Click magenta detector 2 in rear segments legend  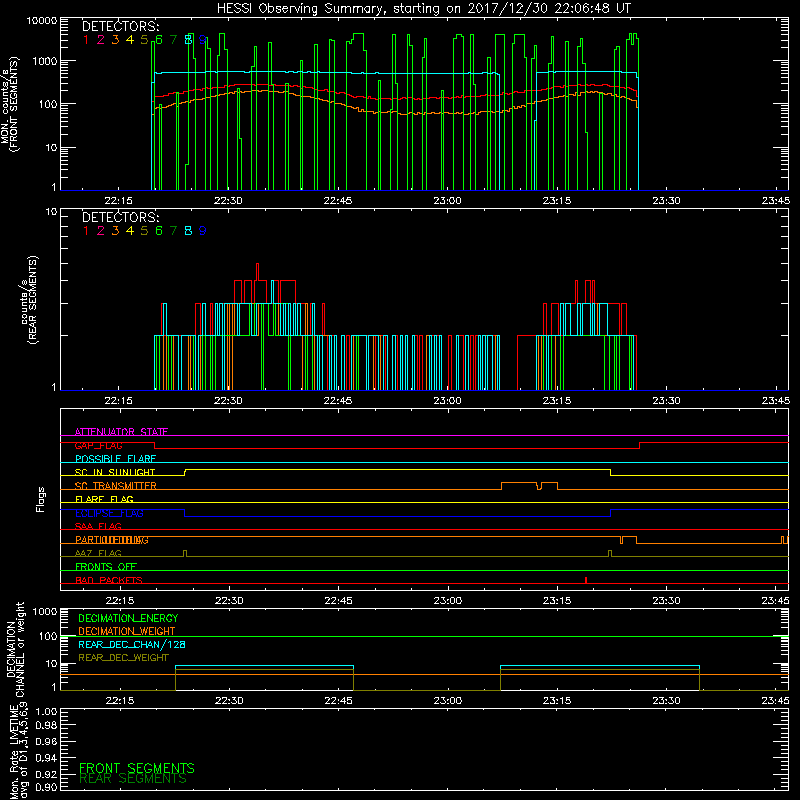tap(101, 231)
